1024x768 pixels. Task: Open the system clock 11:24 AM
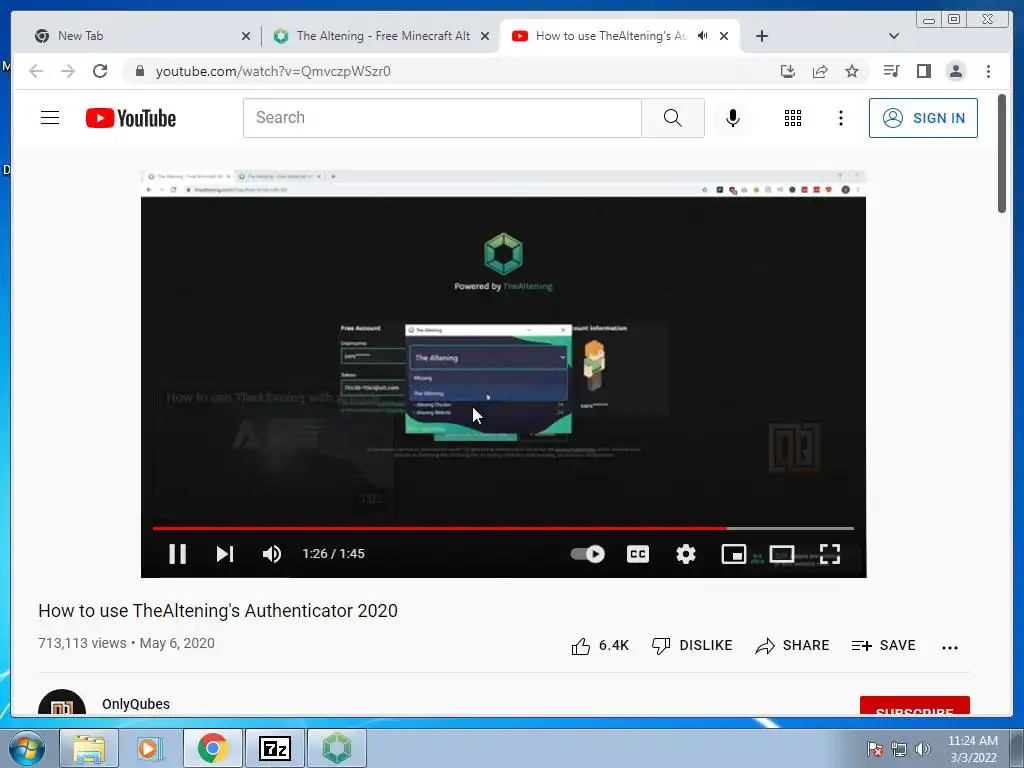[x=973, y=741]
